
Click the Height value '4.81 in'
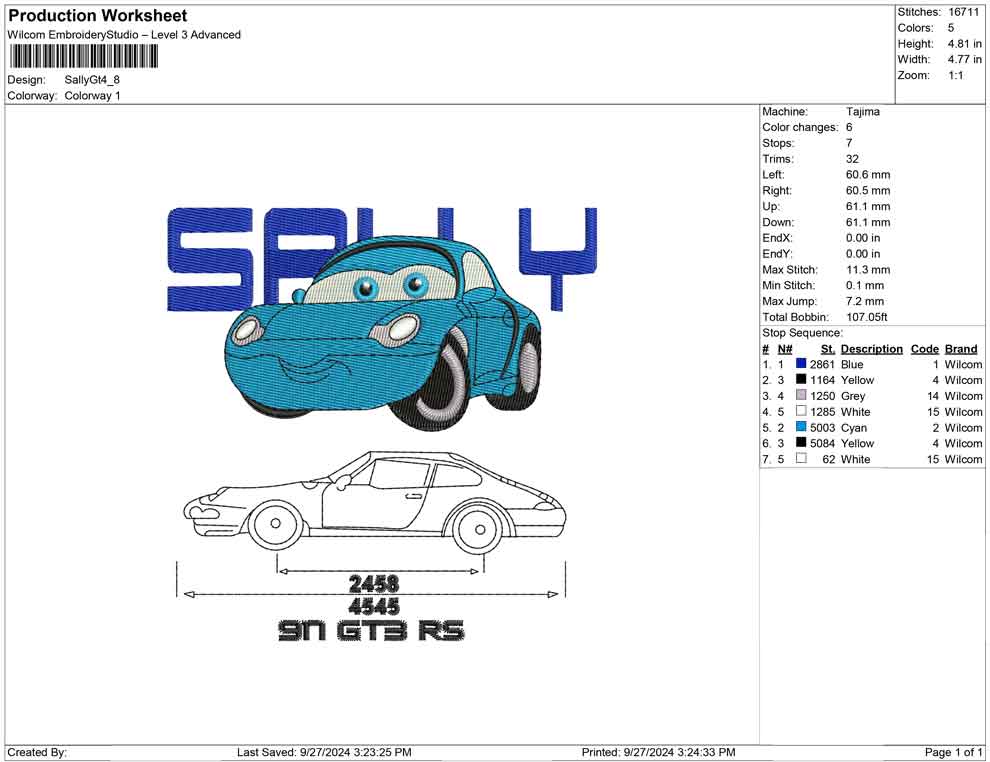click(x=965, y=44)
